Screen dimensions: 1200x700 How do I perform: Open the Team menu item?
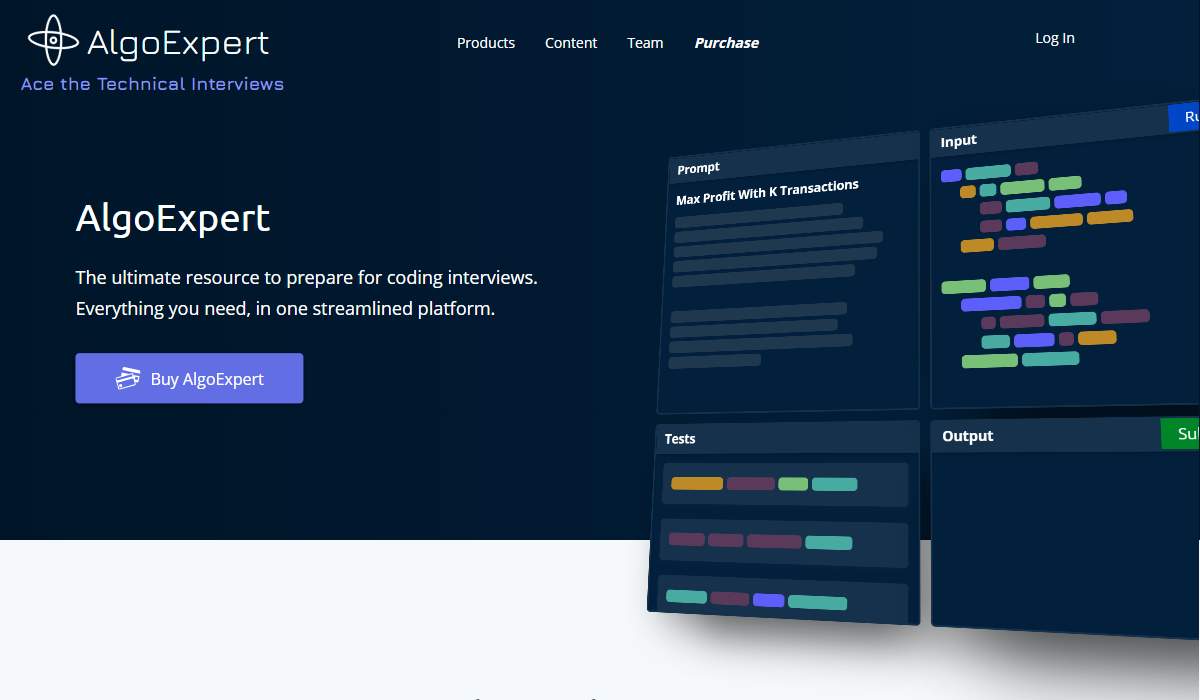645,43
